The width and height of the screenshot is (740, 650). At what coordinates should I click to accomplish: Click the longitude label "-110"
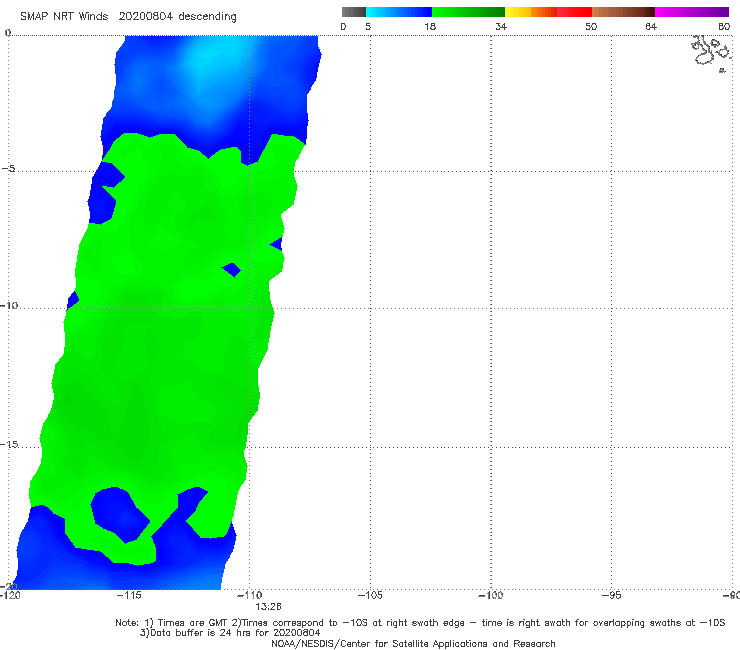[x=249, y=595]
